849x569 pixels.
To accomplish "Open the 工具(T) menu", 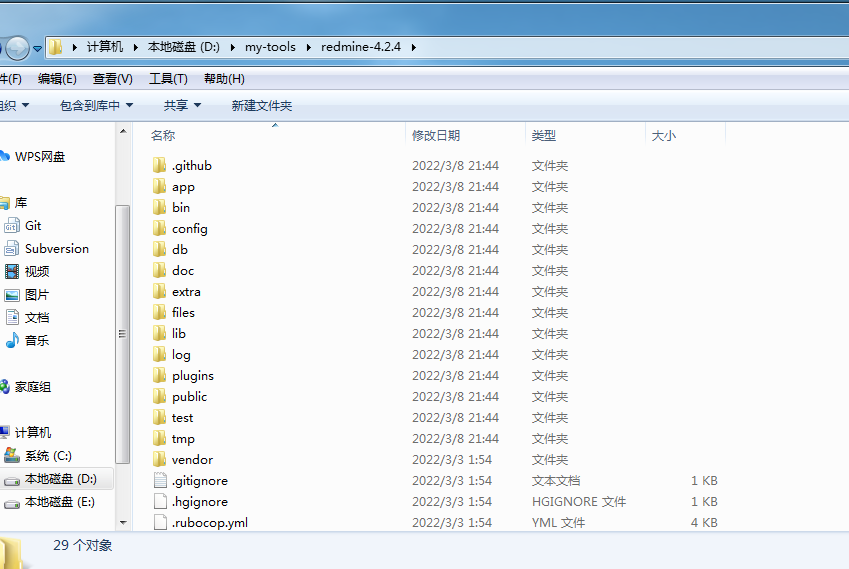I will click(x=168, y=79).
